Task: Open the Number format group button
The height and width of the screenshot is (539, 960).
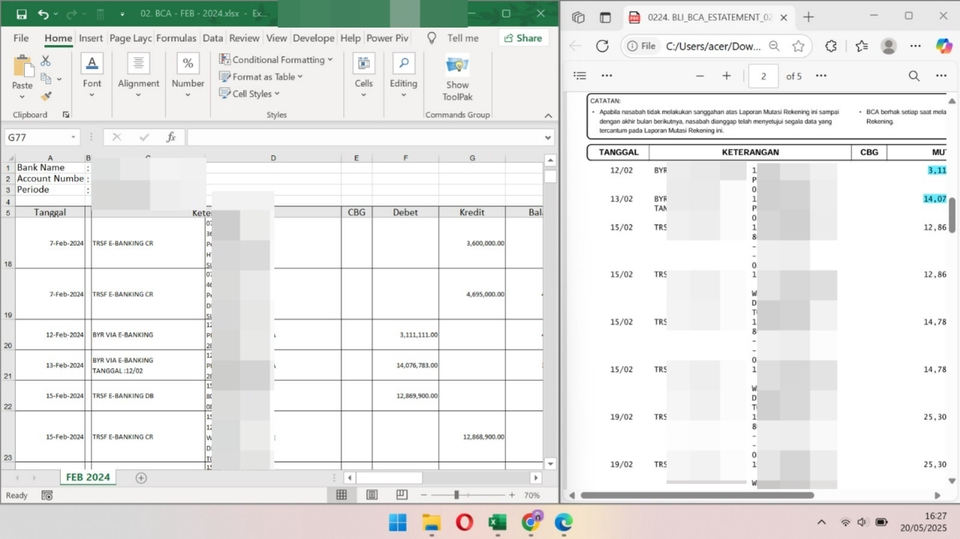Action: point(187,75)
